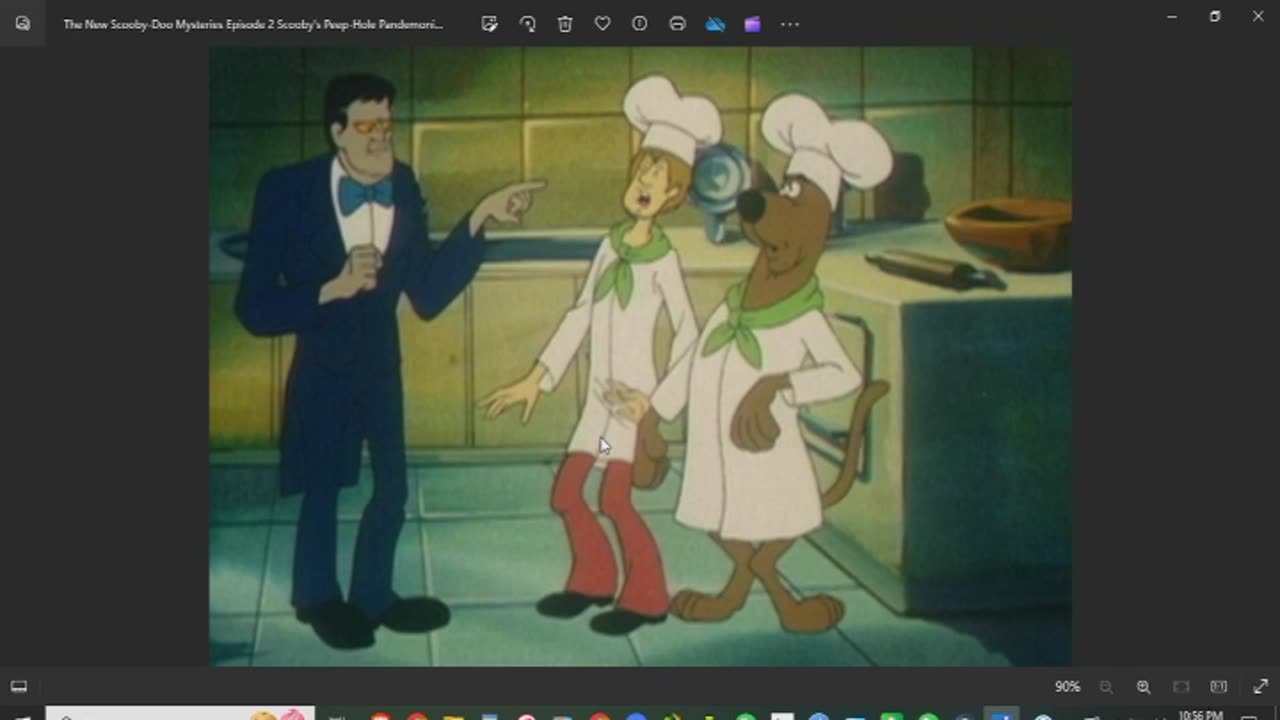Click the displayed cartoon image
1280x720 pixels.
point(640,356)
